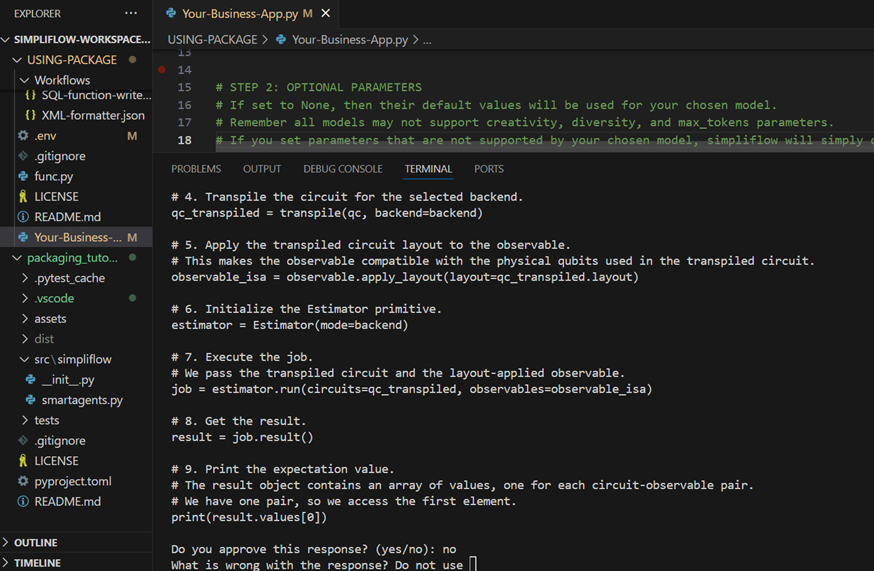The width and height of the screenshot is (874, 571).
Task: Switch to the OUTPUT panel tab
Action: point(262,169)
